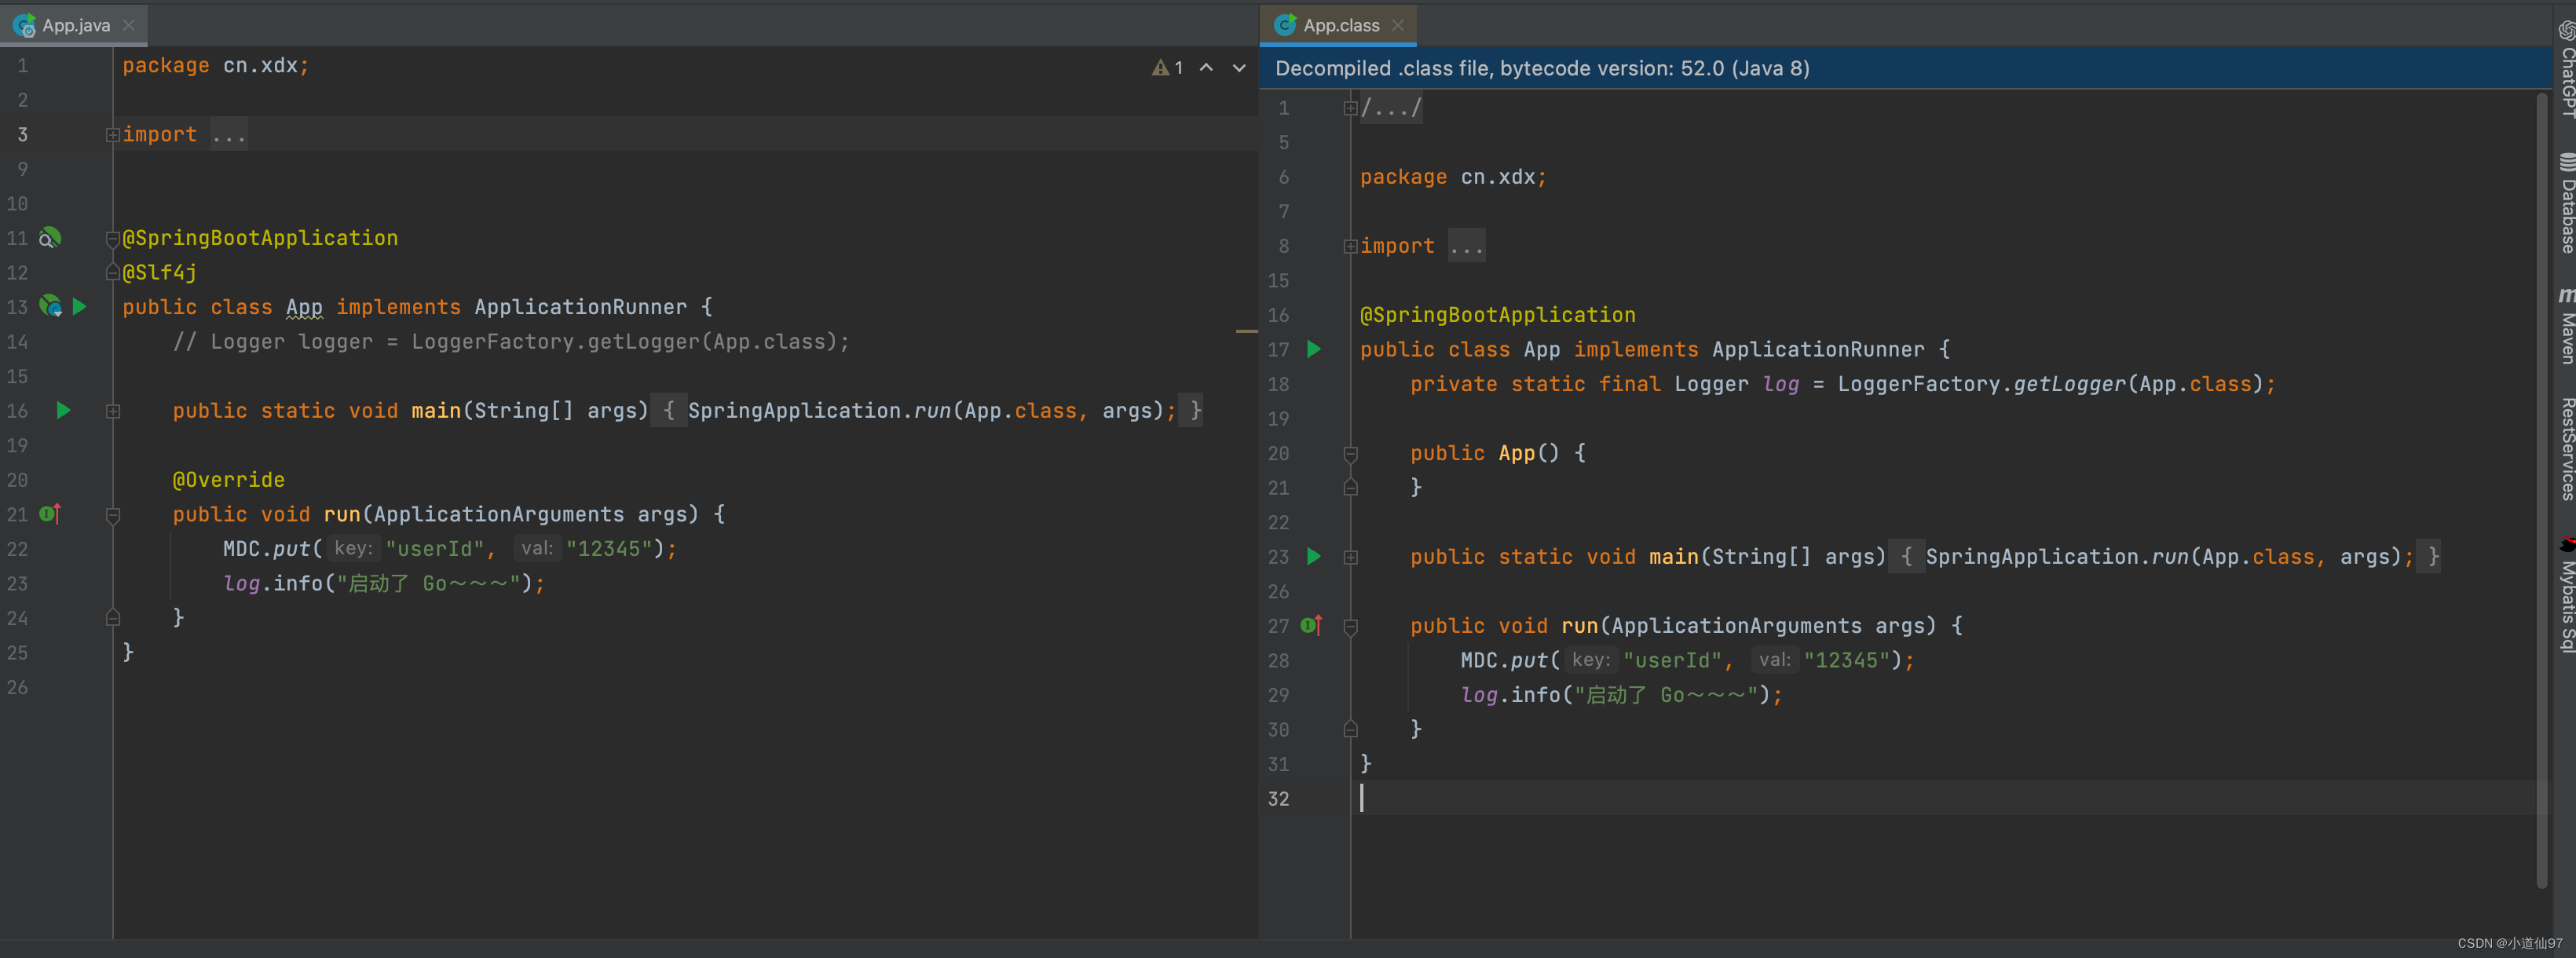Close the App.class tab

click(x=1398, y=25)
